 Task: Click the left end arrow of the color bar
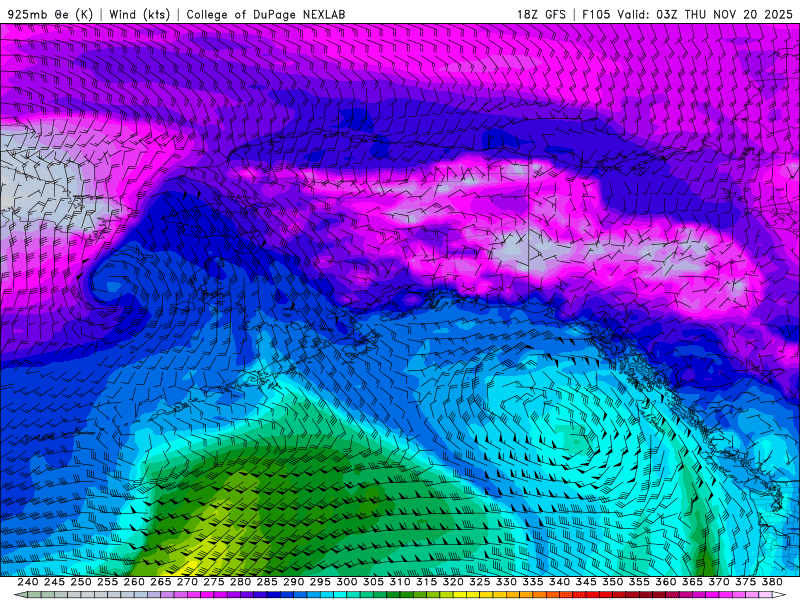20,595
